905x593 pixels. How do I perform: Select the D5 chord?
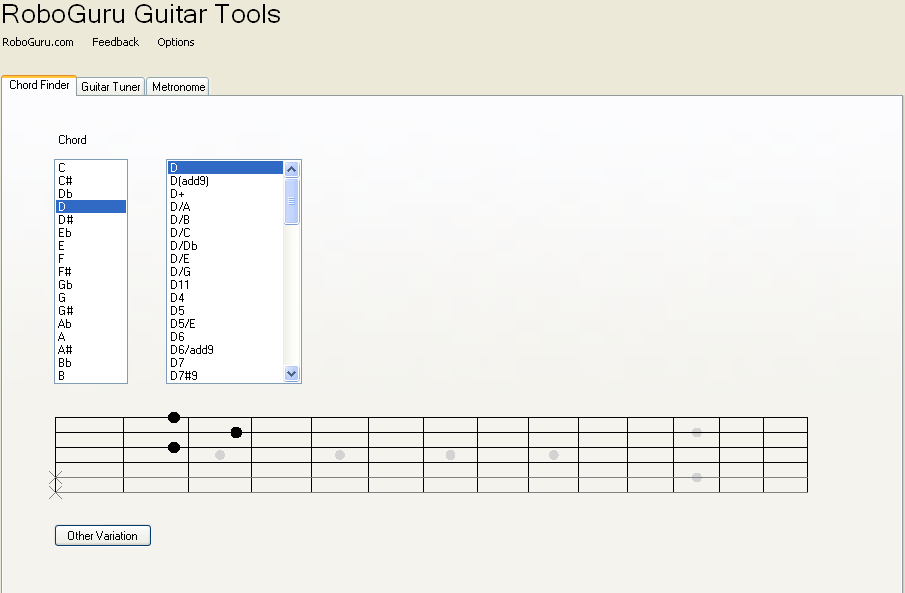(226, 311)
